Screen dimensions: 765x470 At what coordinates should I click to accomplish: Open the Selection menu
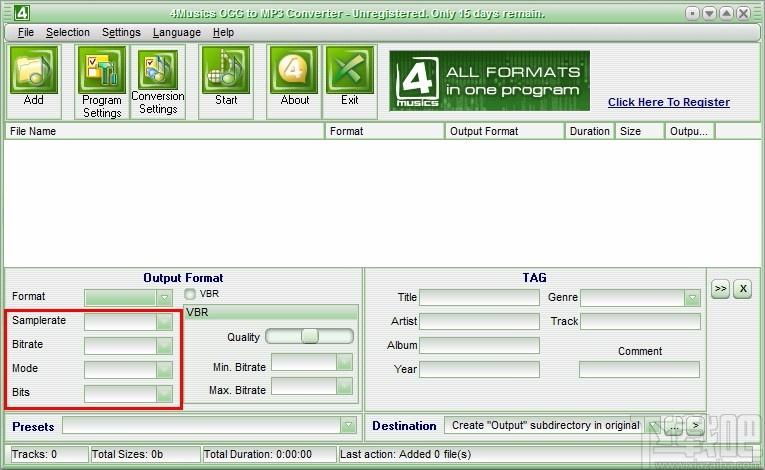tap(68, 32)
